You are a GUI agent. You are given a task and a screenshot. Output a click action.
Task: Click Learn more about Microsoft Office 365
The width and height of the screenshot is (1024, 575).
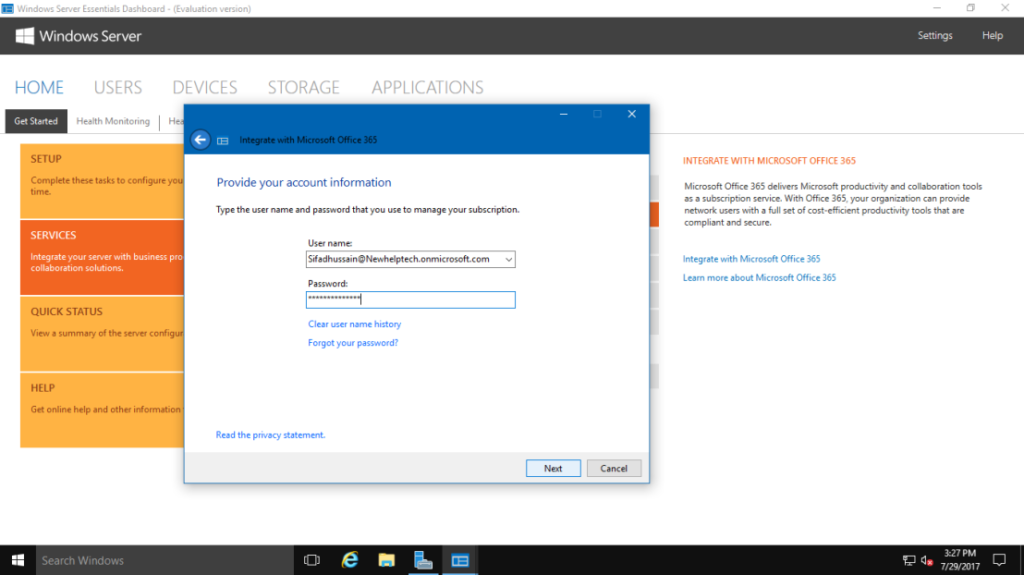[x=760, y=277]
